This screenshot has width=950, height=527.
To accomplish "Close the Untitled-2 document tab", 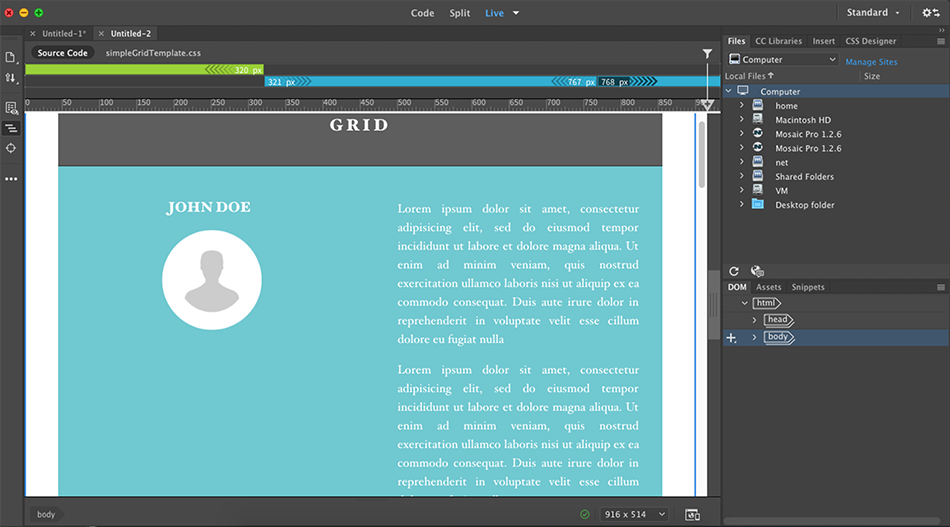I will 101,34.
